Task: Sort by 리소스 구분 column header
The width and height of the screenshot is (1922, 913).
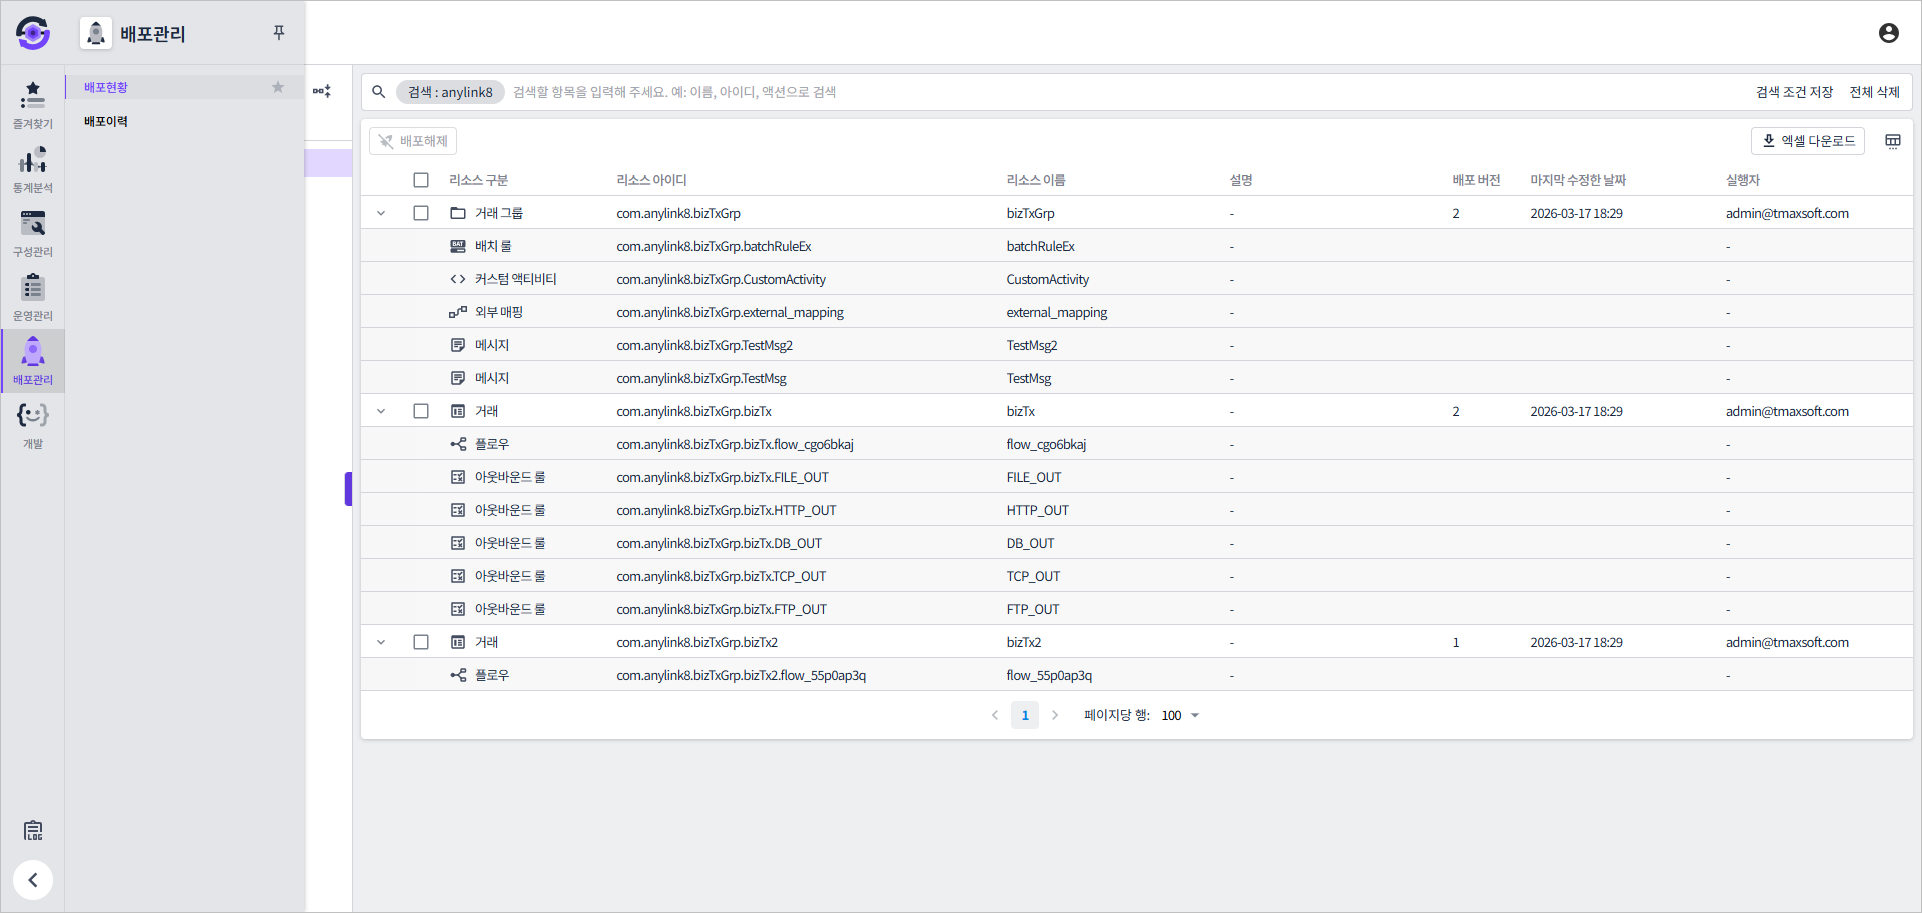Action: (x=479, y=180)
